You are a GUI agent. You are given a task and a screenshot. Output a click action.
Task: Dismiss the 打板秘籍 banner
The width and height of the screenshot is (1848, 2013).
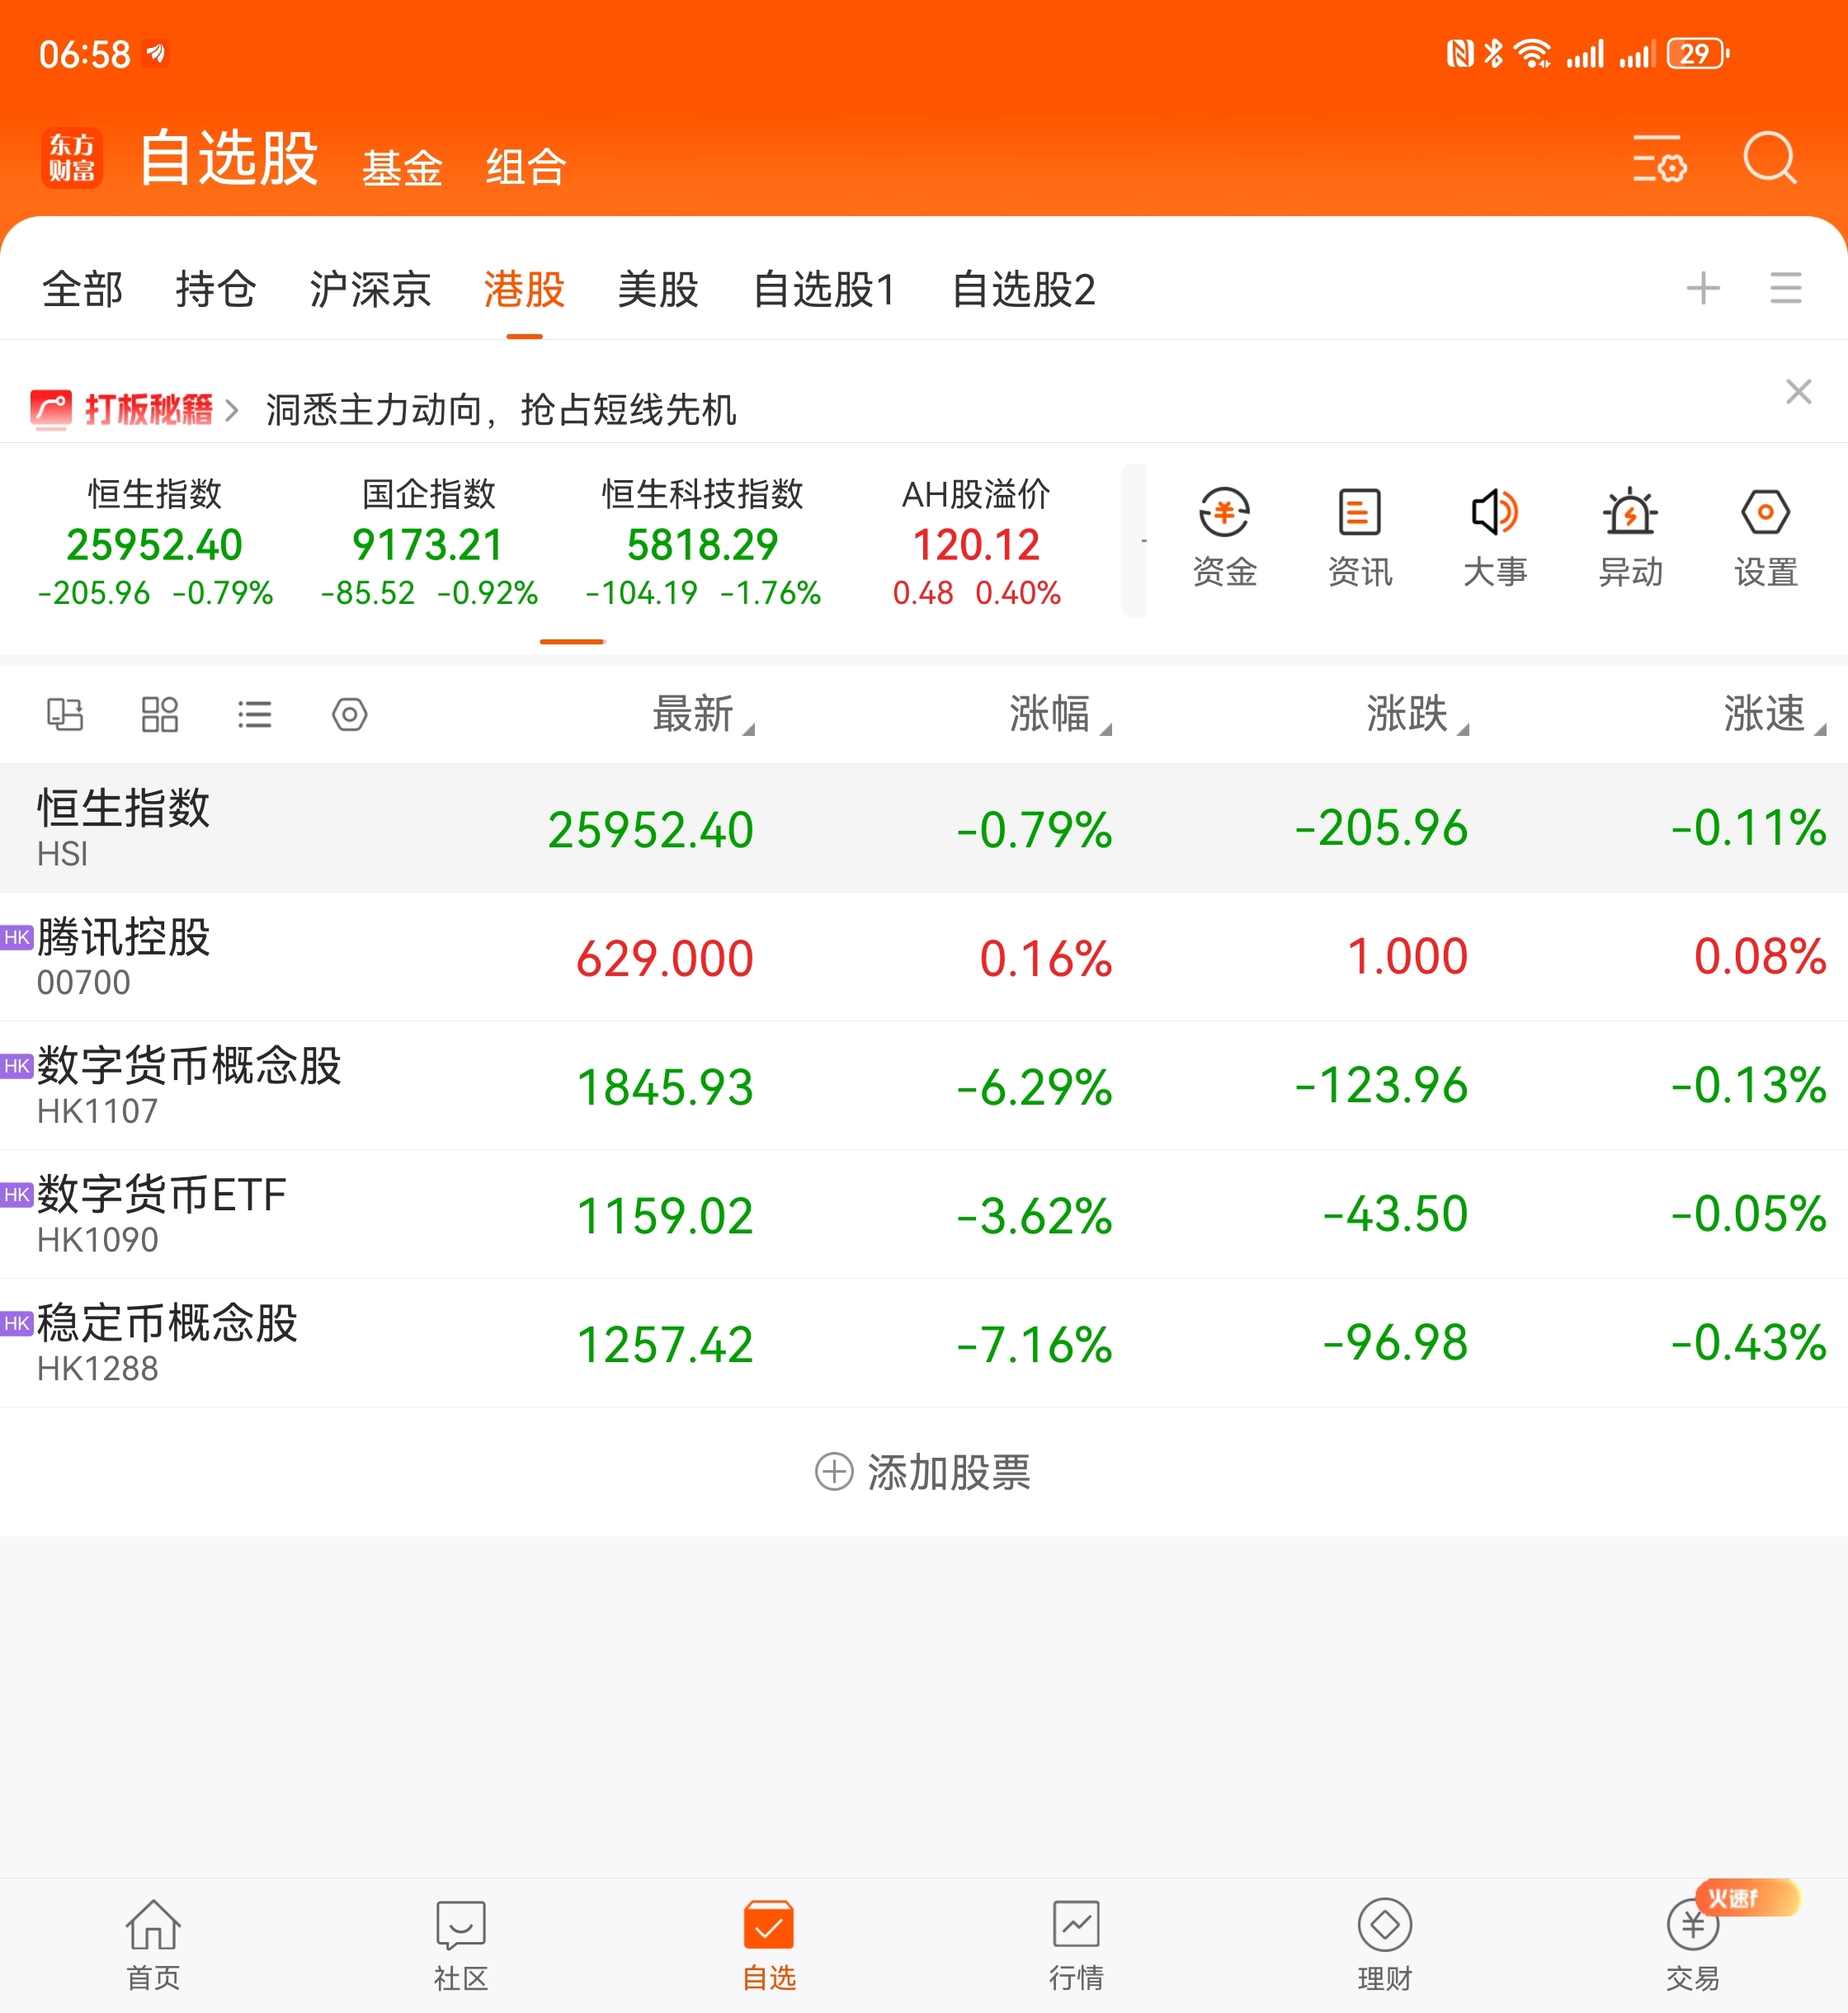point(1798,391)
